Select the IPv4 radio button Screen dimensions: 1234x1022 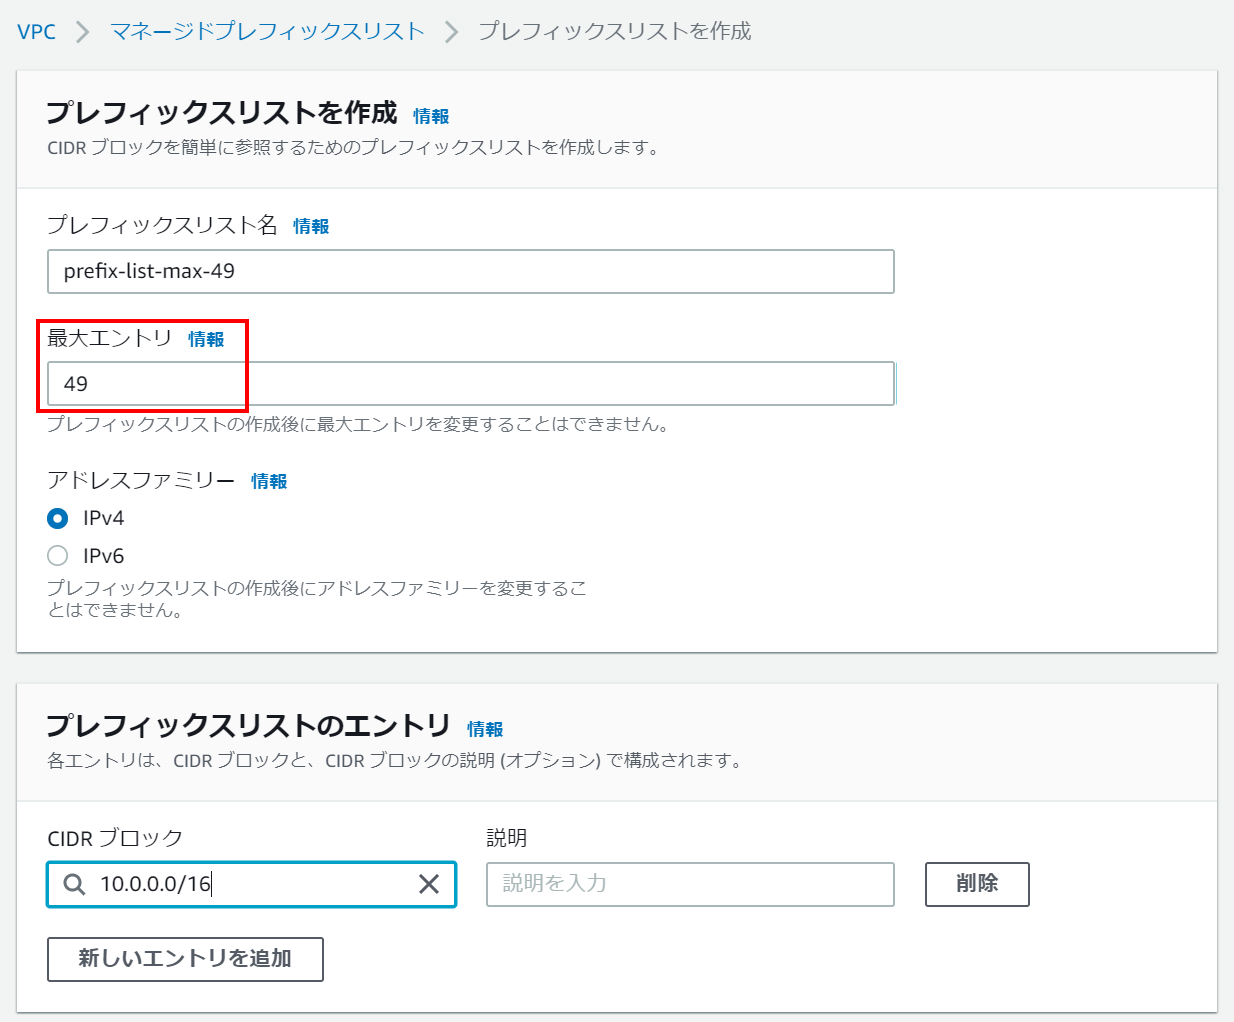(58, 518)
